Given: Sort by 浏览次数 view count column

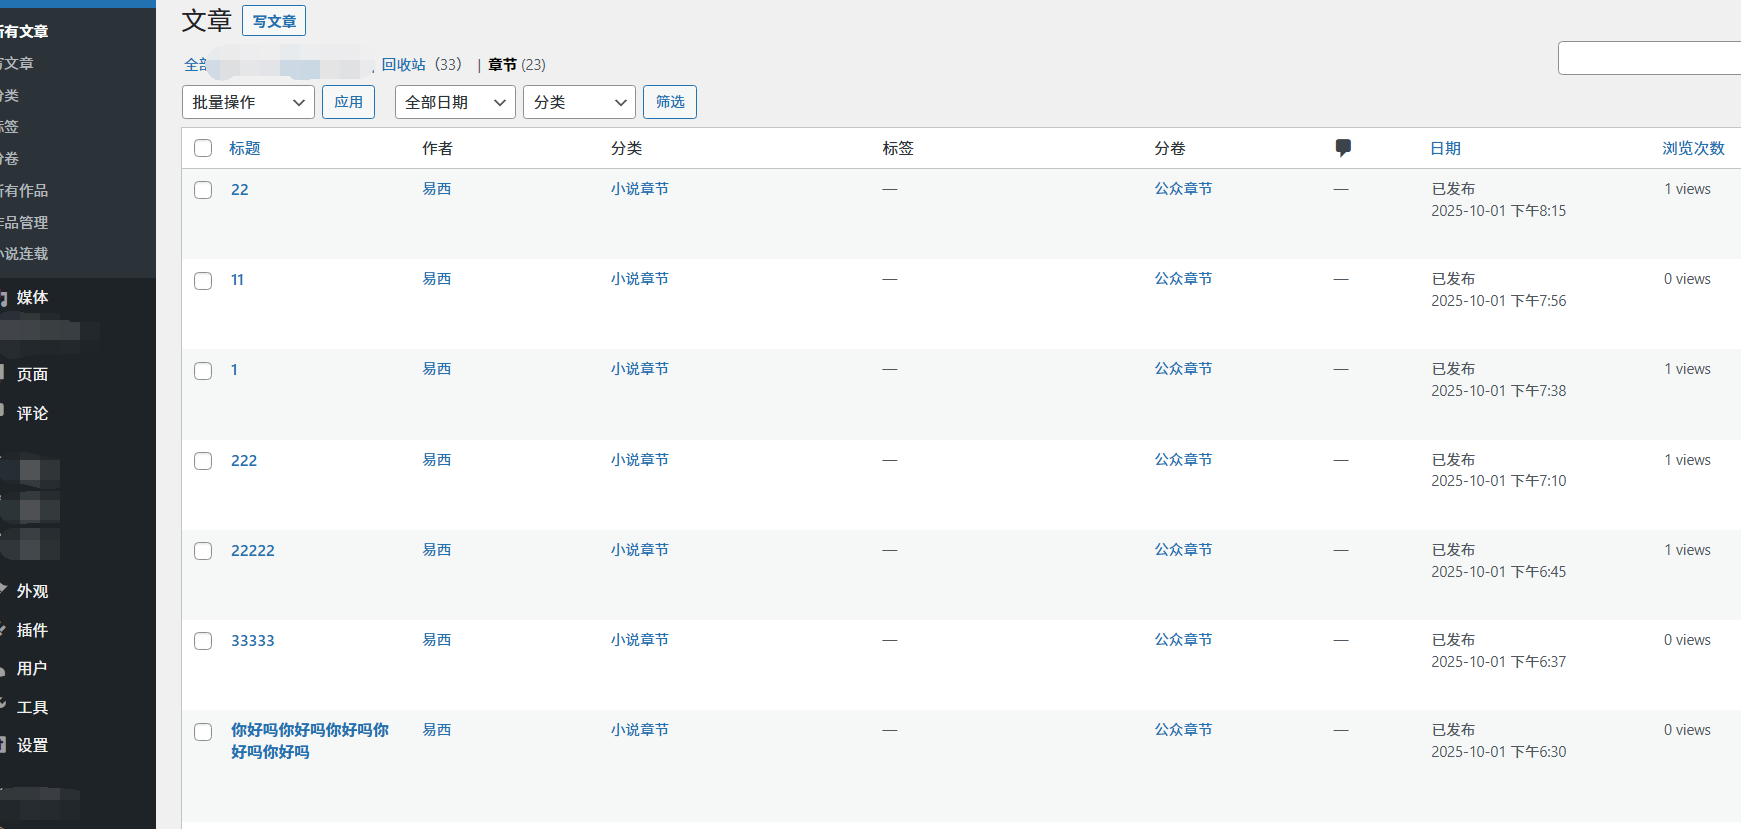Looking at the screenshot, I should tap(1693, 148).
